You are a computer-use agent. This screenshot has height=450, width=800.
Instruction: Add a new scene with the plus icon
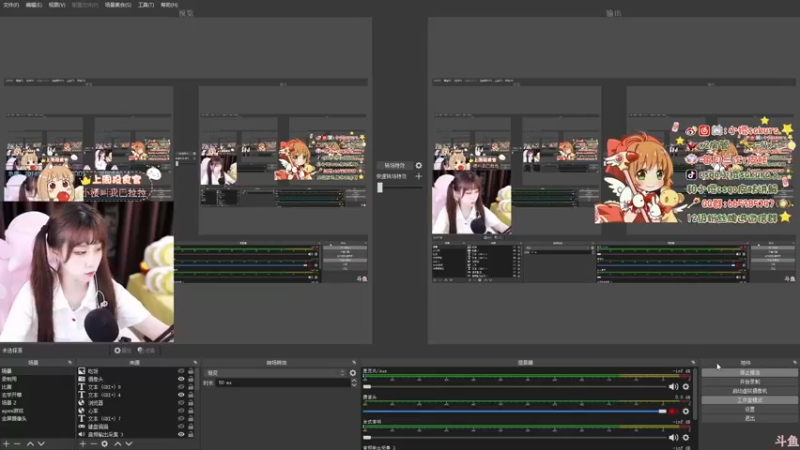click(x=6, y=444)
